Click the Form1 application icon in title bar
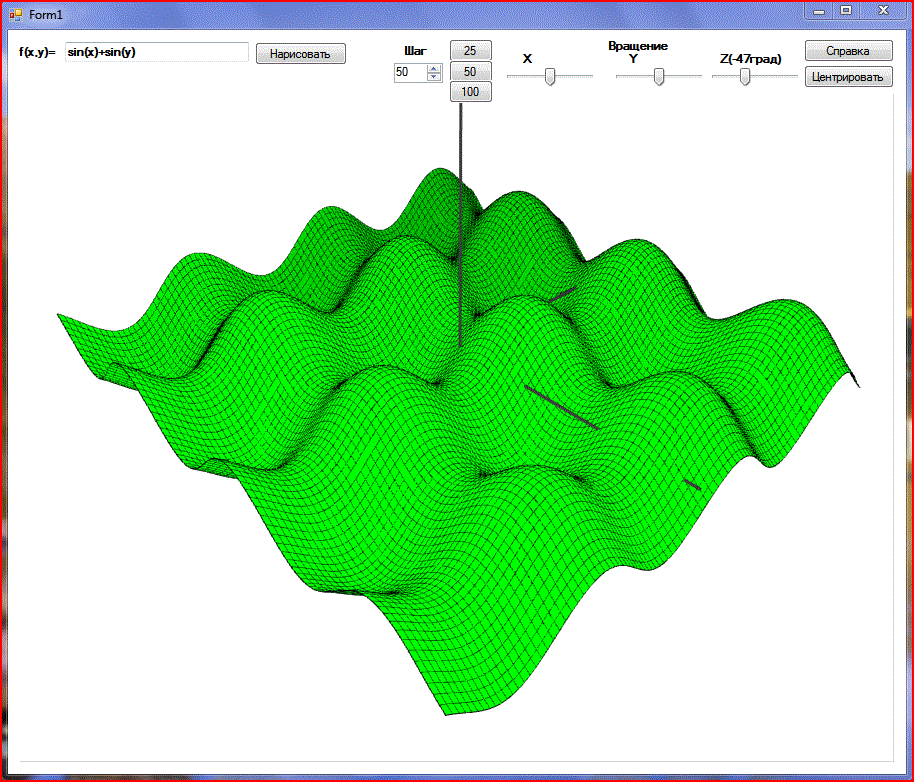This screenshot has width=914, height=782. click(15, 14)
